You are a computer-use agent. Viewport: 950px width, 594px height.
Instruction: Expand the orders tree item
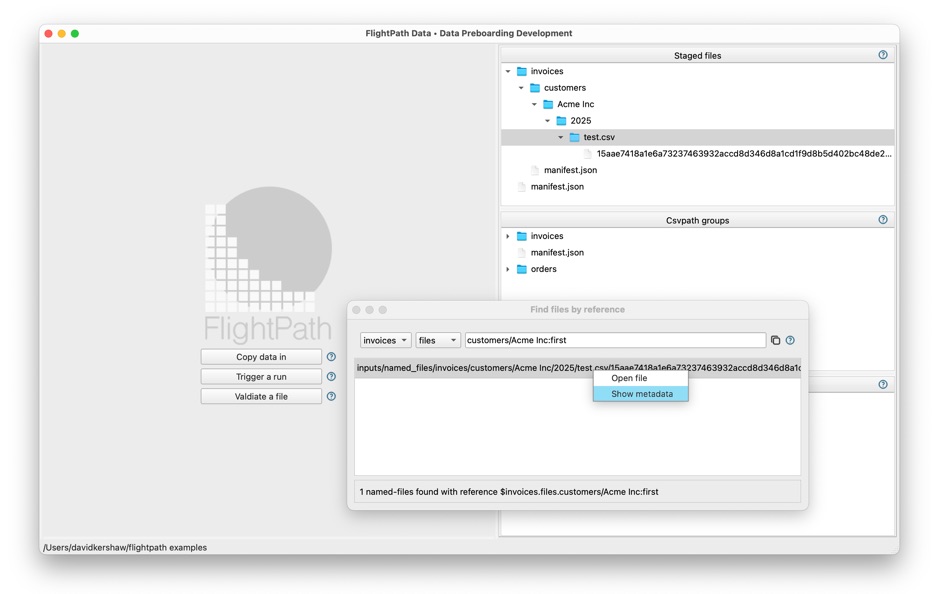point(510,268)
